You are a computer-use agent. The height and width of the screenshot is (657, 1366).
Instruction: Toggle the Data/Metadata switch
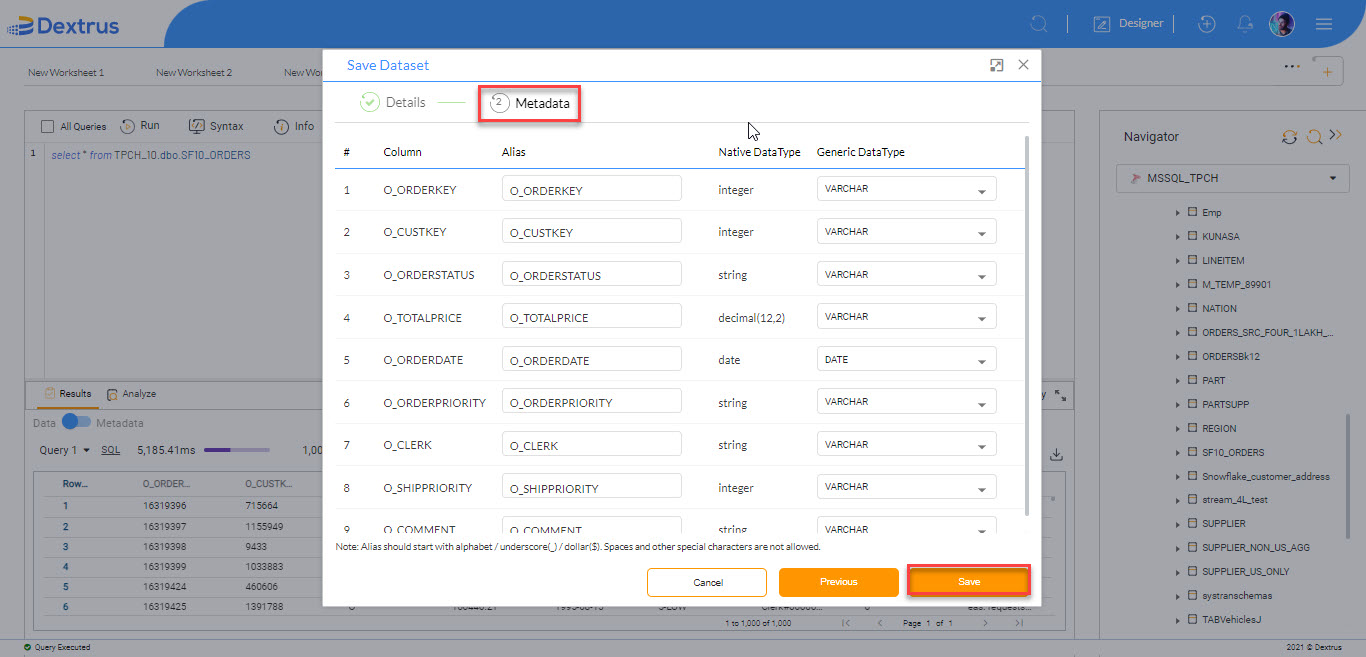point(76,423)
